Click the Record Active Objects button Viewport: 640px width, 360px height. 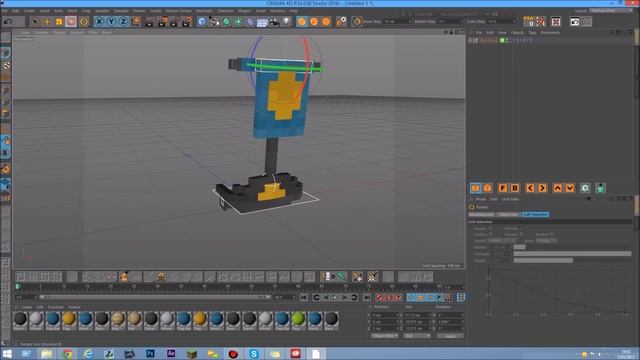click(380, 298)
